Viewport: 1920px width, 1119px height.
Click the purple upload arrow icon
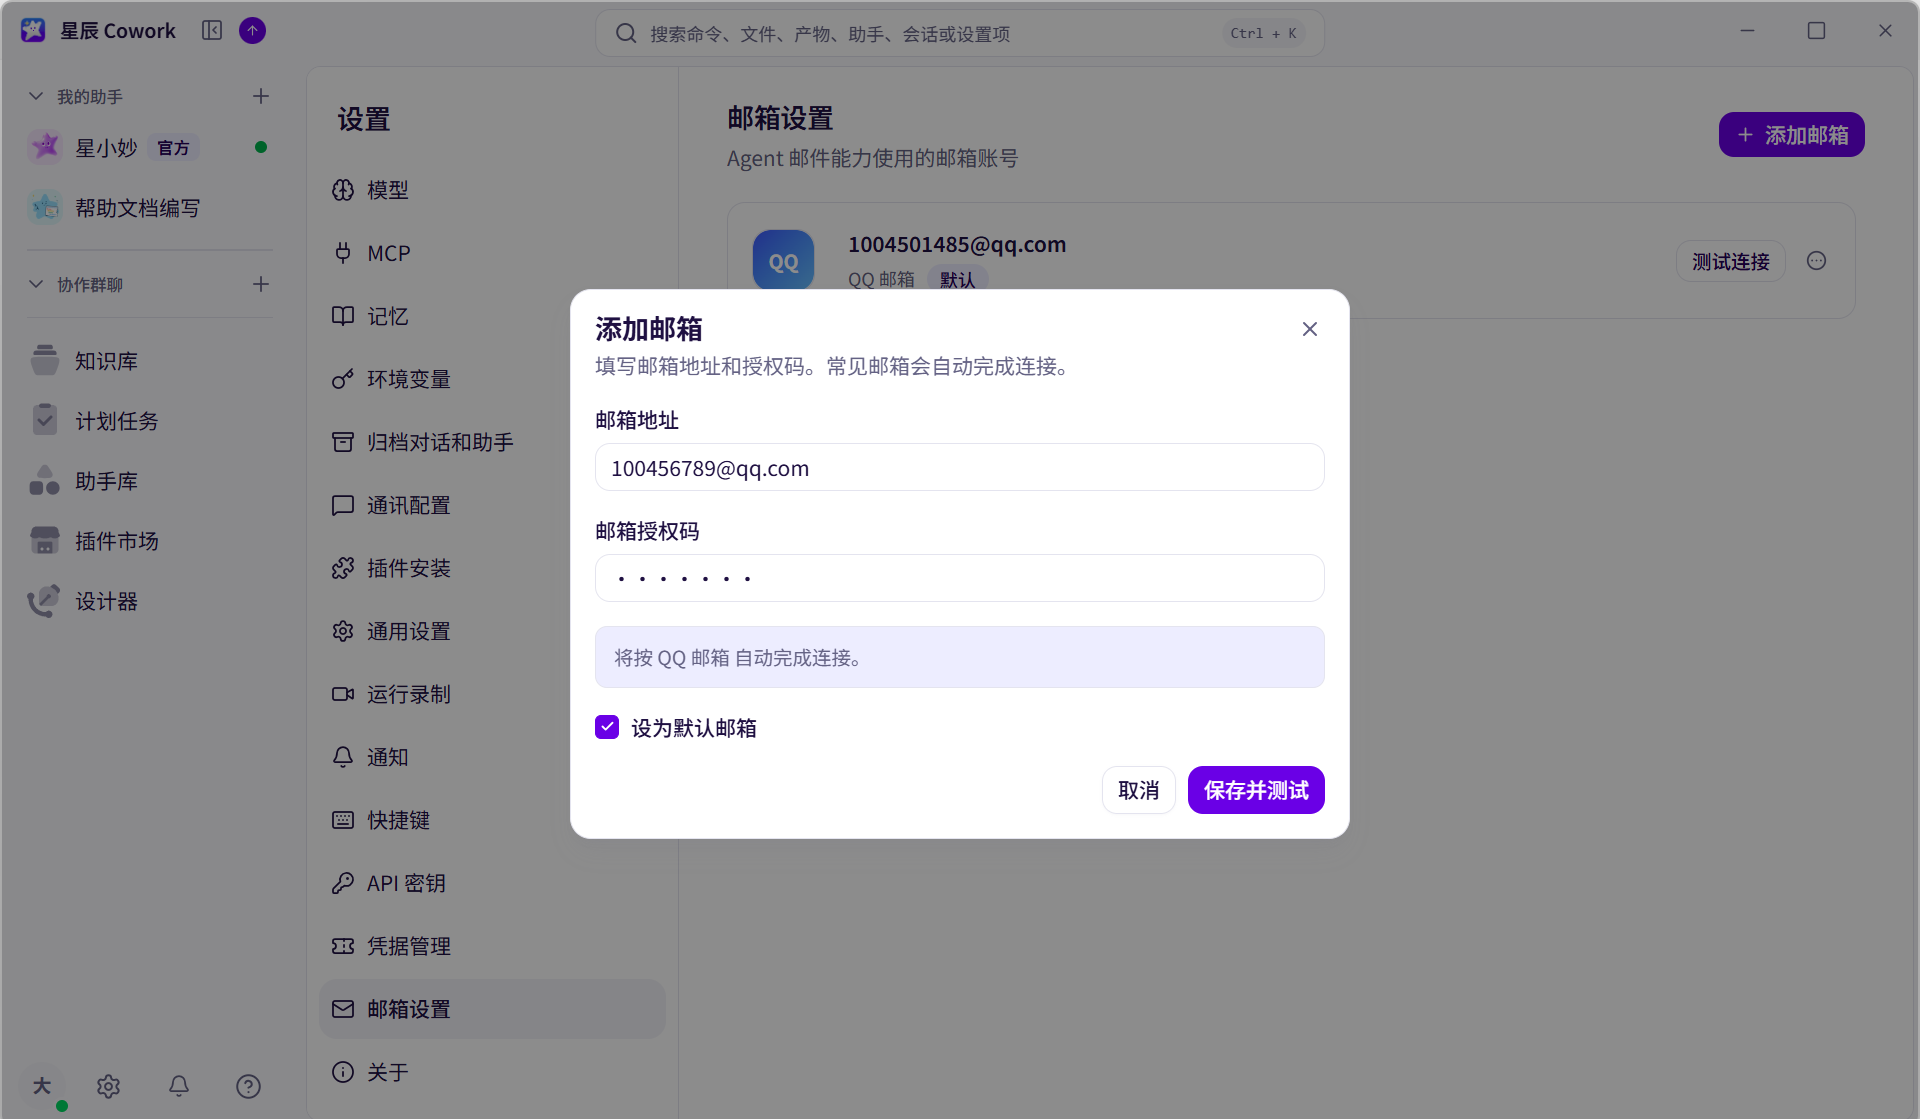click(x=253, y=31)
